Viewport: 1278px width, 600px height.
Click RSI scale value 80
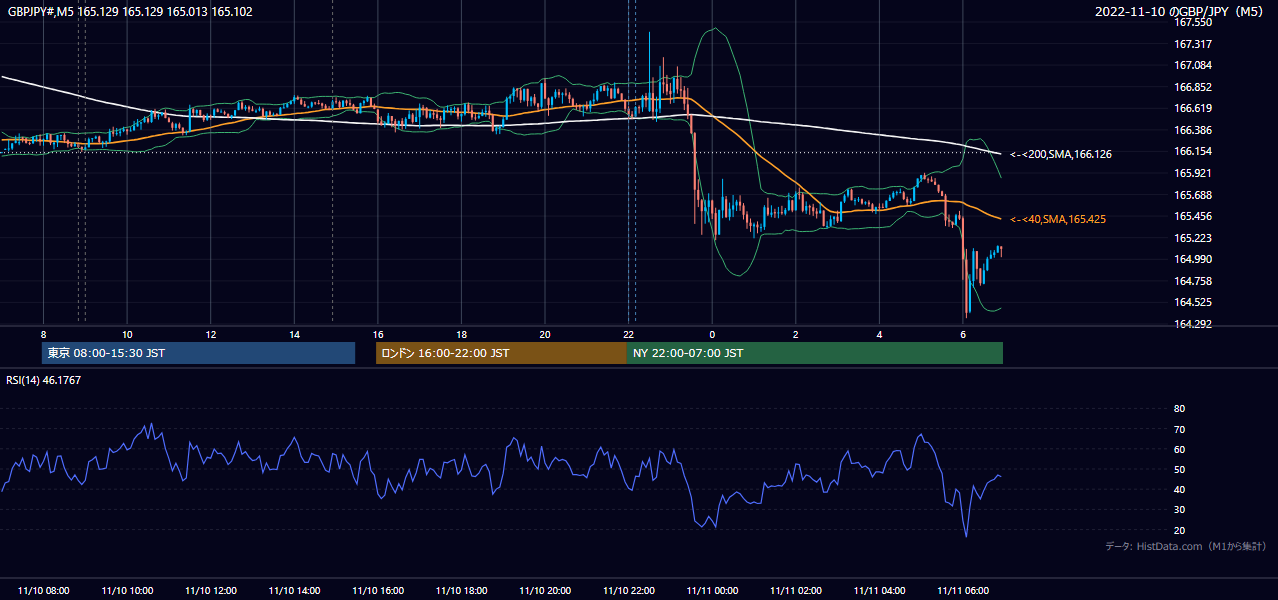pyautogui.click(x=1179, y=409)
